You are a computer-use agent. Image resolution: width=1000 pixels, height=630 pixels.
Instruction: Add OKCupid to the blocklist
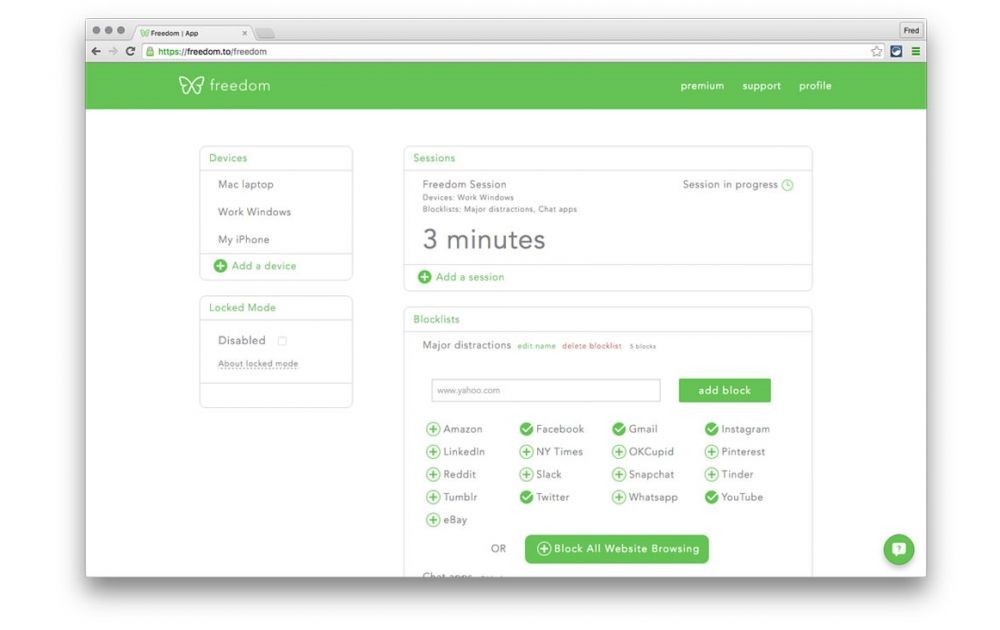(x=619, y=451)
